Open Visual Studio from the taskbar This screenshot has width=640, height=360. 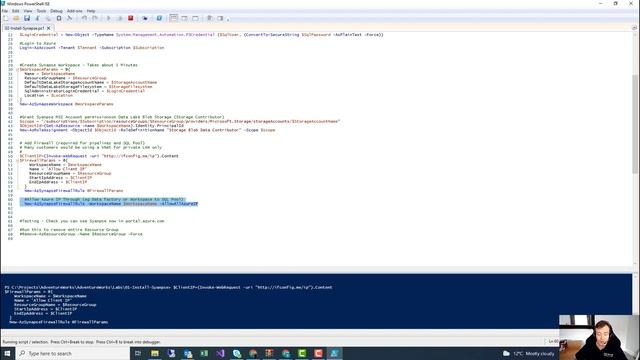click(x=220, y=353)
